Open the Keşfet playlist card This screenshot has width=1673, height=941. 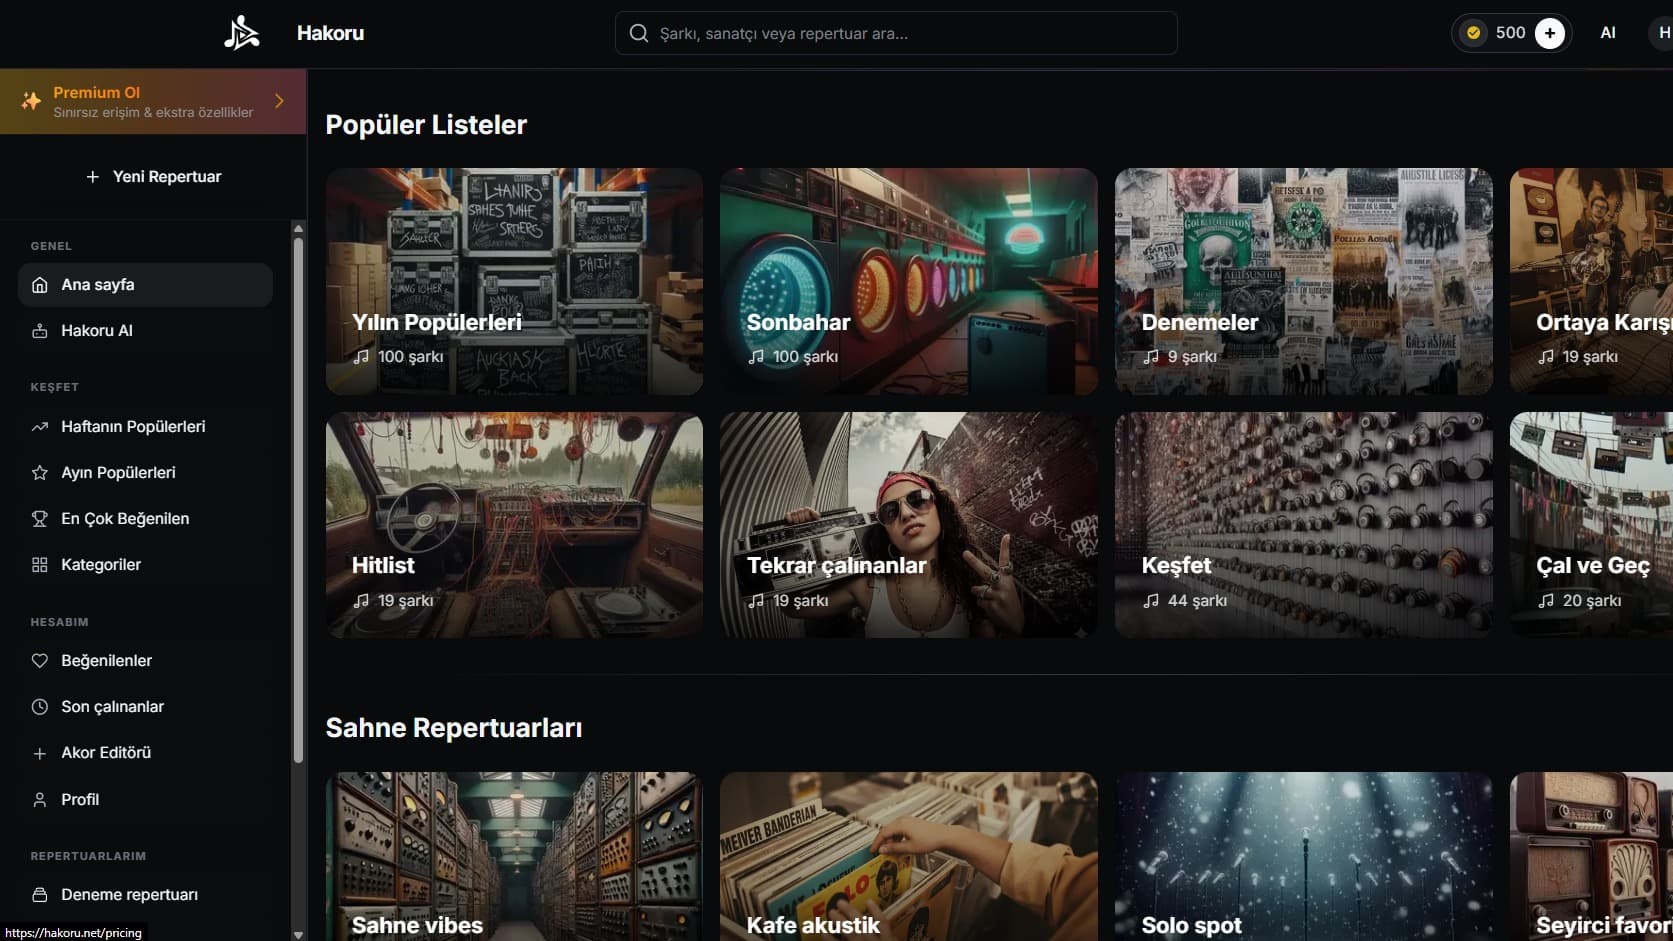[x=1304, y=525]
